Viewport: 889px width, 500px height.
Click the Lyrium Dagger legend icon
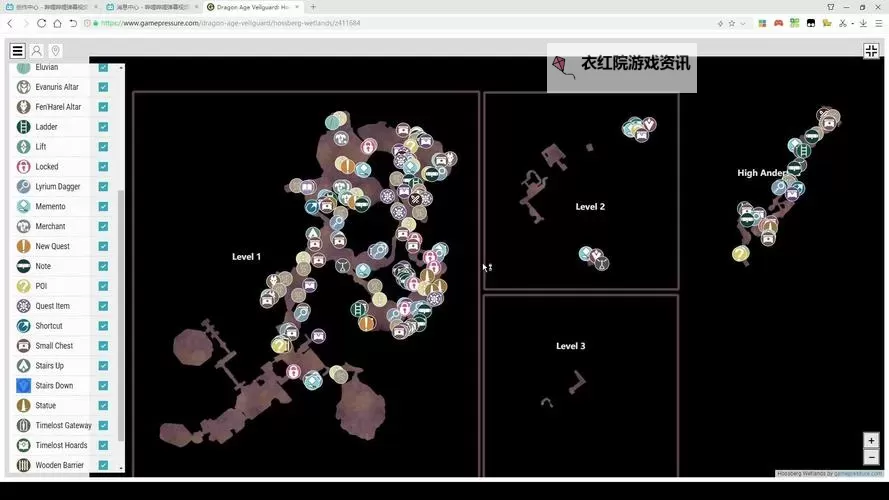[23, 187]
